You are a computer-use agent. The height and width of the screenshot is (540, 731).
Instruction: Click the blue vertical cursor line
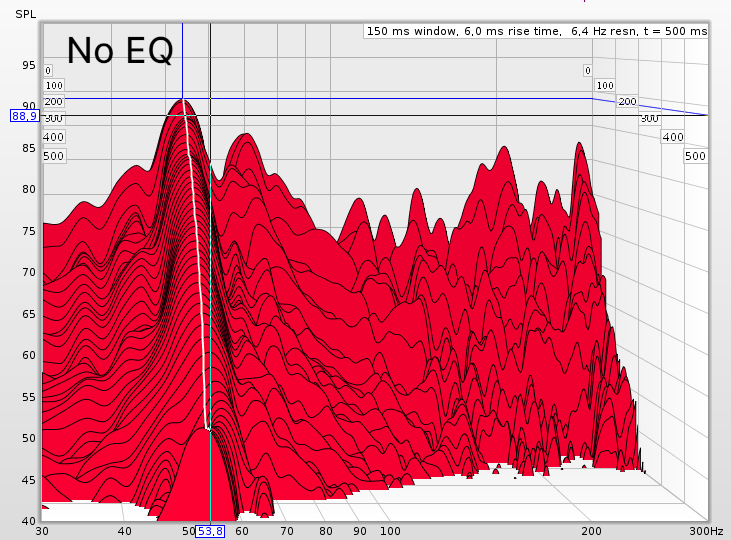click(182, 60)
